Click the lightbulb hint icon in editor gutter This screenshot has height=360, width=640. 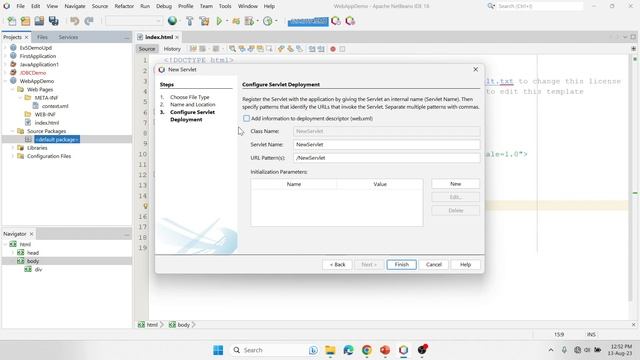145,206
